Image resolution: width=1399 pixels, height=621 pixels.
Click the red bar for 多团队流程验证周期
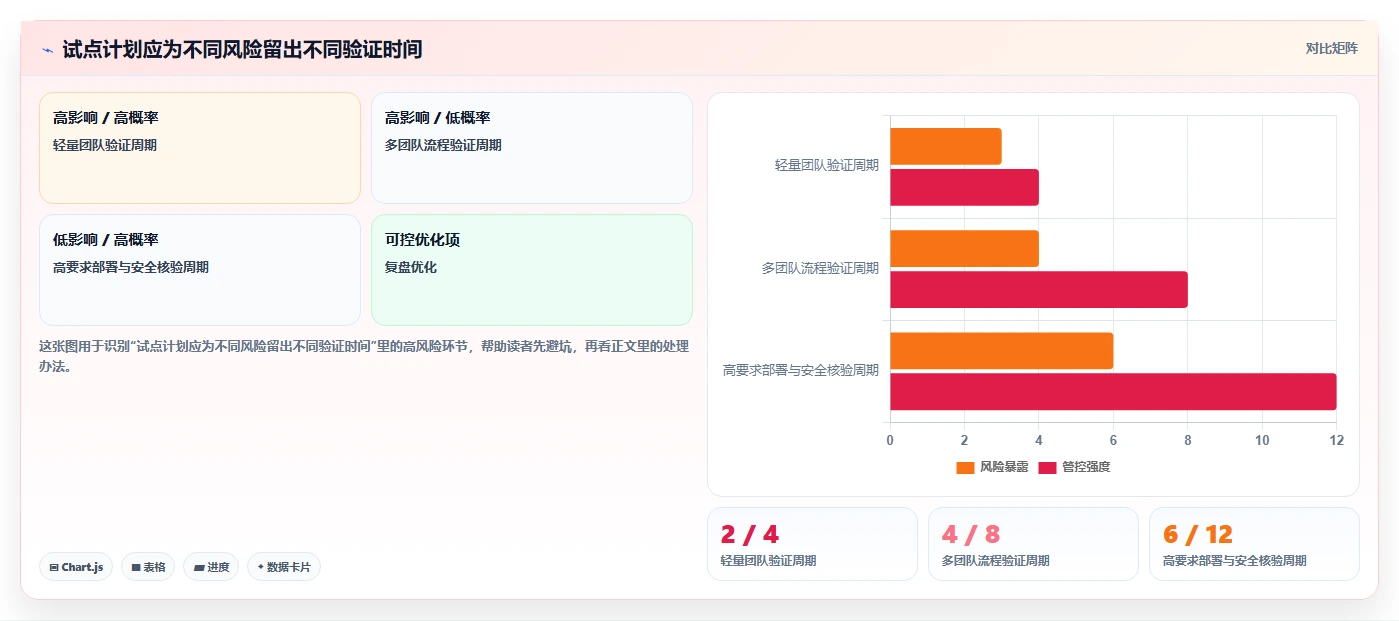(x=1039, y=289)
